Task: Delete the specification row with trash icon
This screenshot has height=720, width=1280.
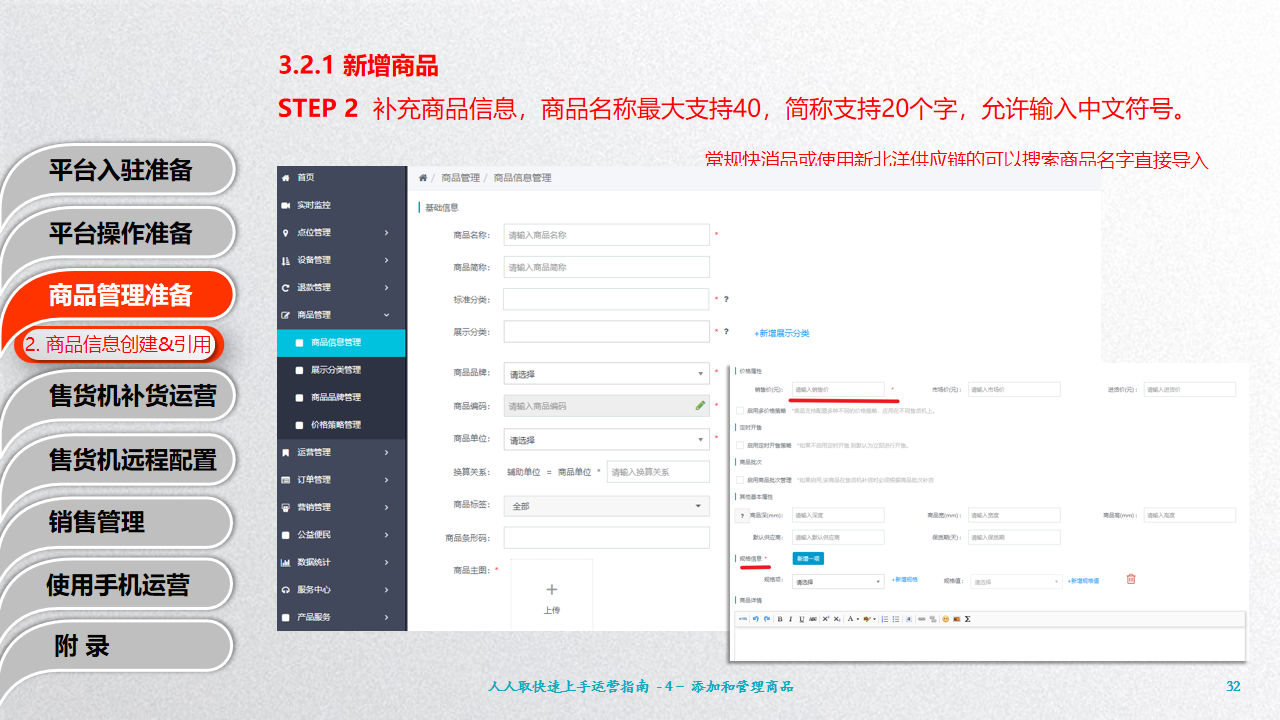Action: (x=1131, y=578)
